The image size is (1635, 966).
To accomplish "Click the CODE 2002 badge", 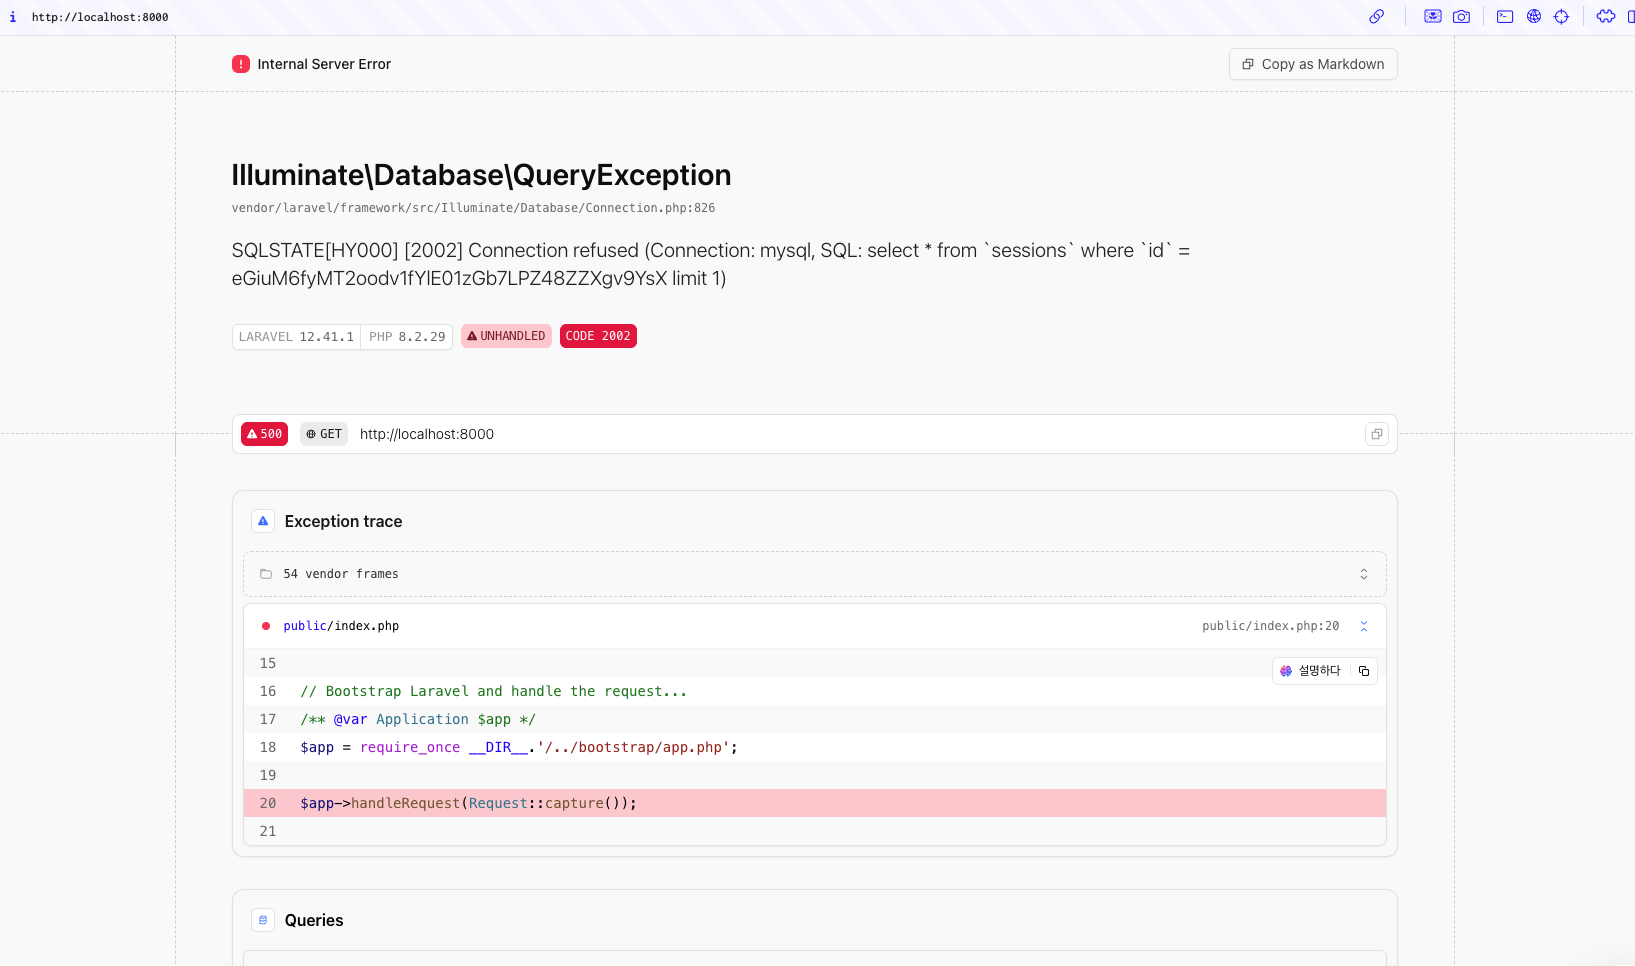I will click(598, 336).
